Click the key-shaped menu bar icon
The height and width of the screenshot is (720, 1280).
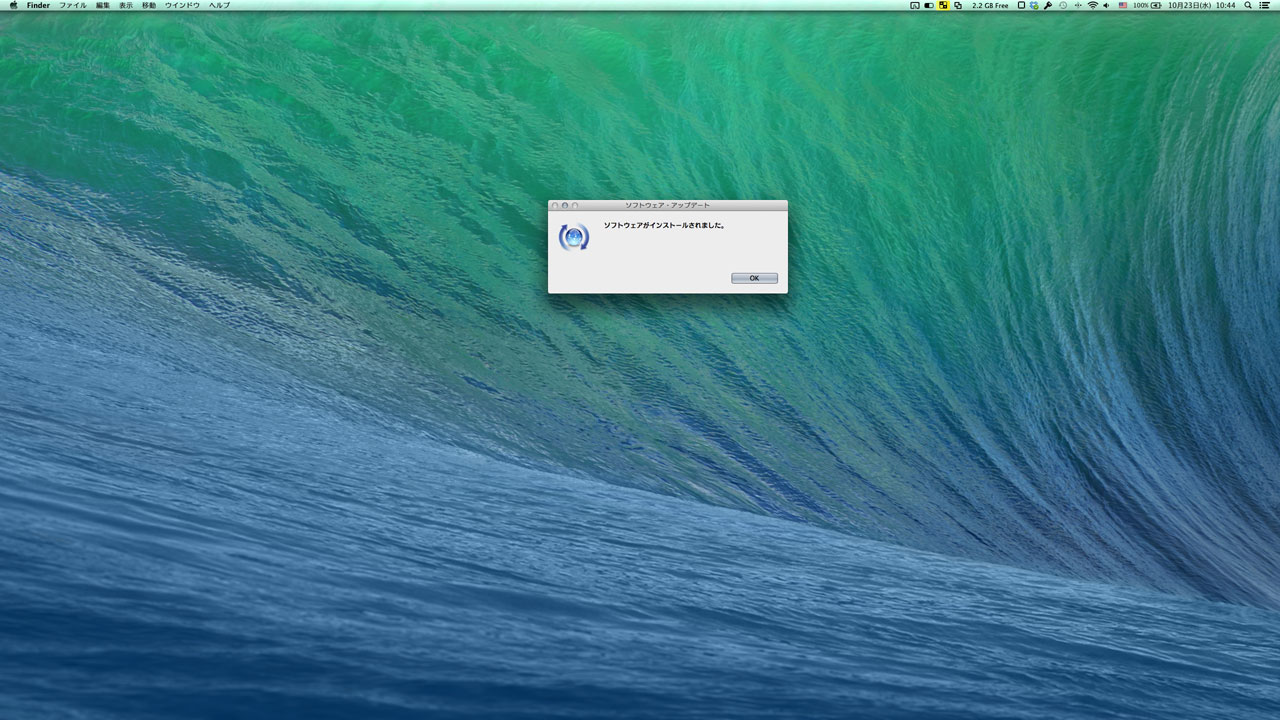(x=1048, y=6)
